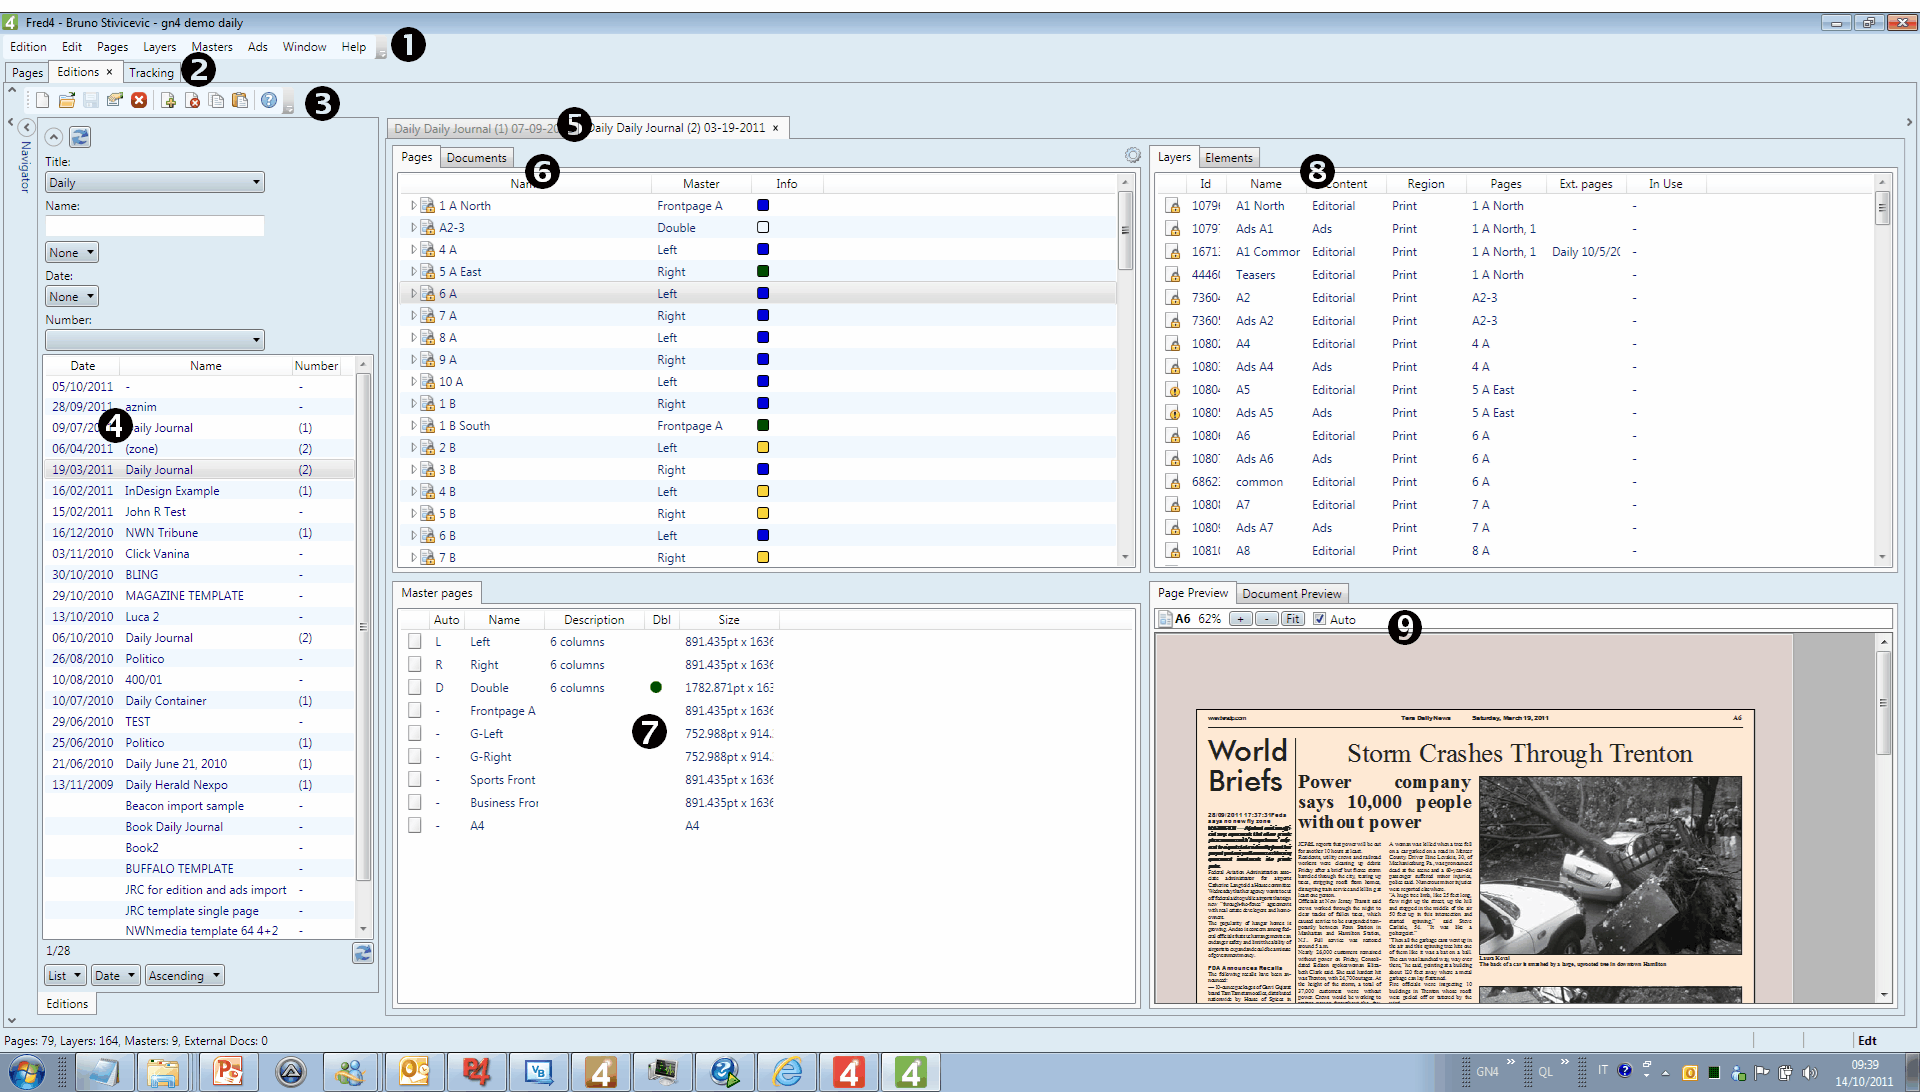Toggle the Auto checkbox in Page Preview
Image resolution: width=1920 pixels, height=1092 pixels.
point(1319,619)
